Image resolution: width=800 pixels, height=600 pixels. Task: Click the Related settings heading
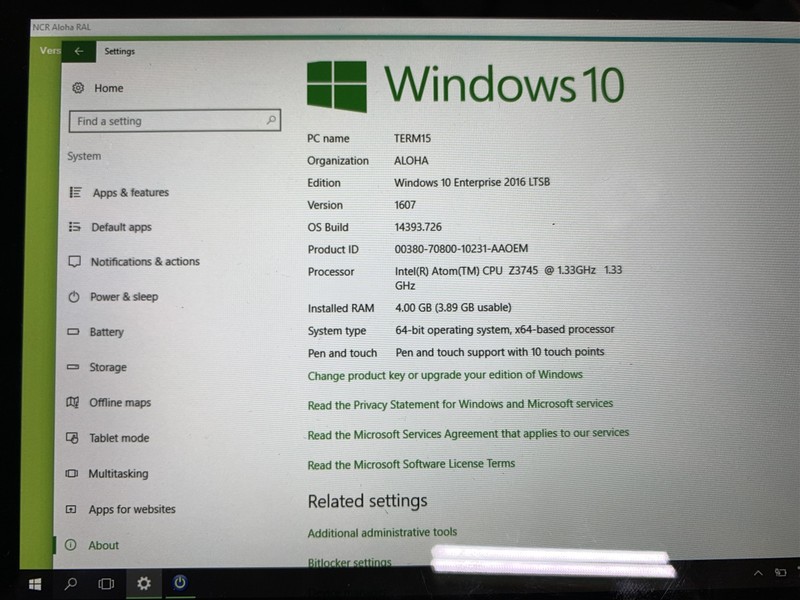click(x=367, y=502)
